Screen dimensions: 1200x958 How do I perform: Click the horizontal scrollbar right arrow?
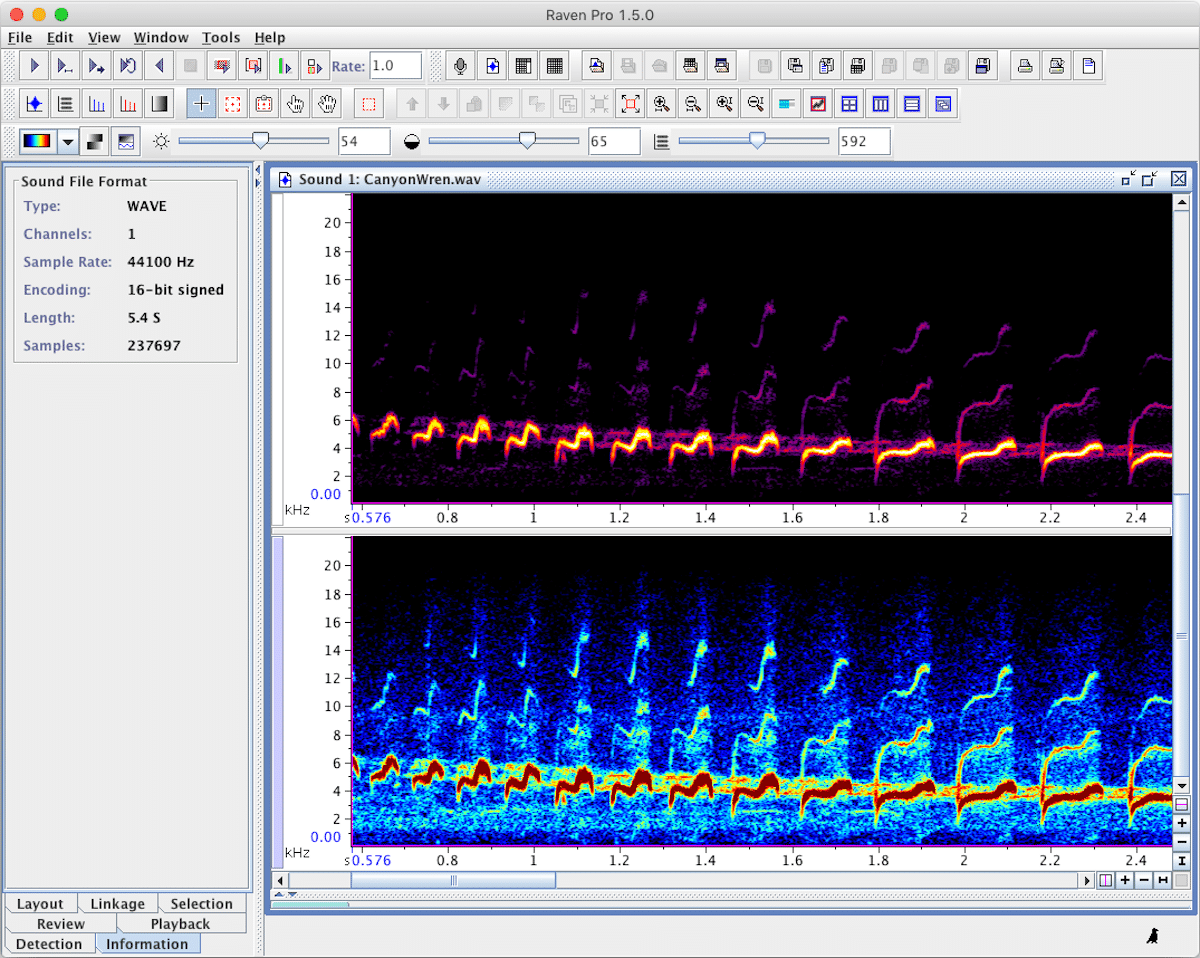click(1086, 880)
